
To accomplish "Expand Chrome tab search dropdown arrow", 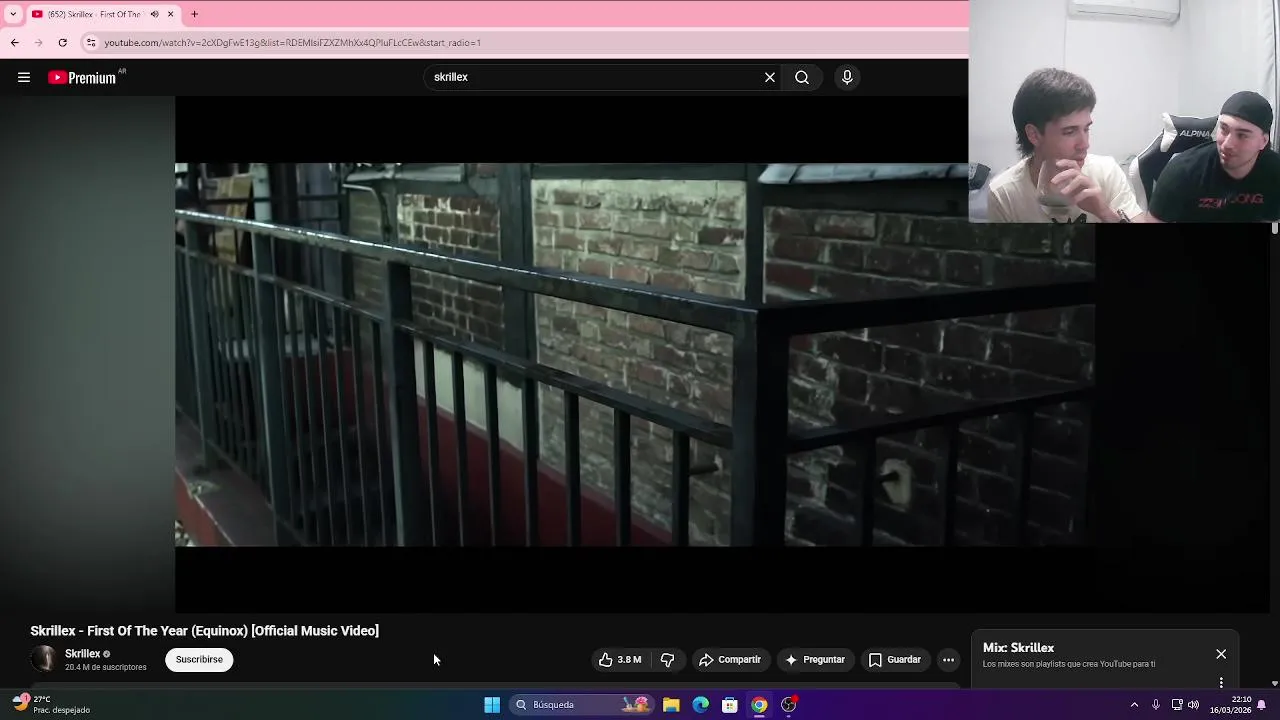I will tap(13, 14).
